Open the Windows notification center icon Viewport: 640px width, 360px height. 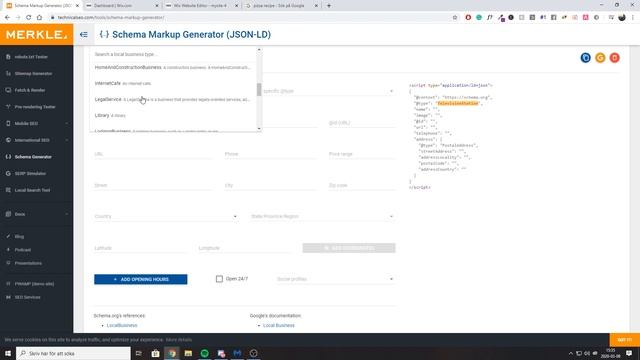coord(629,353)
